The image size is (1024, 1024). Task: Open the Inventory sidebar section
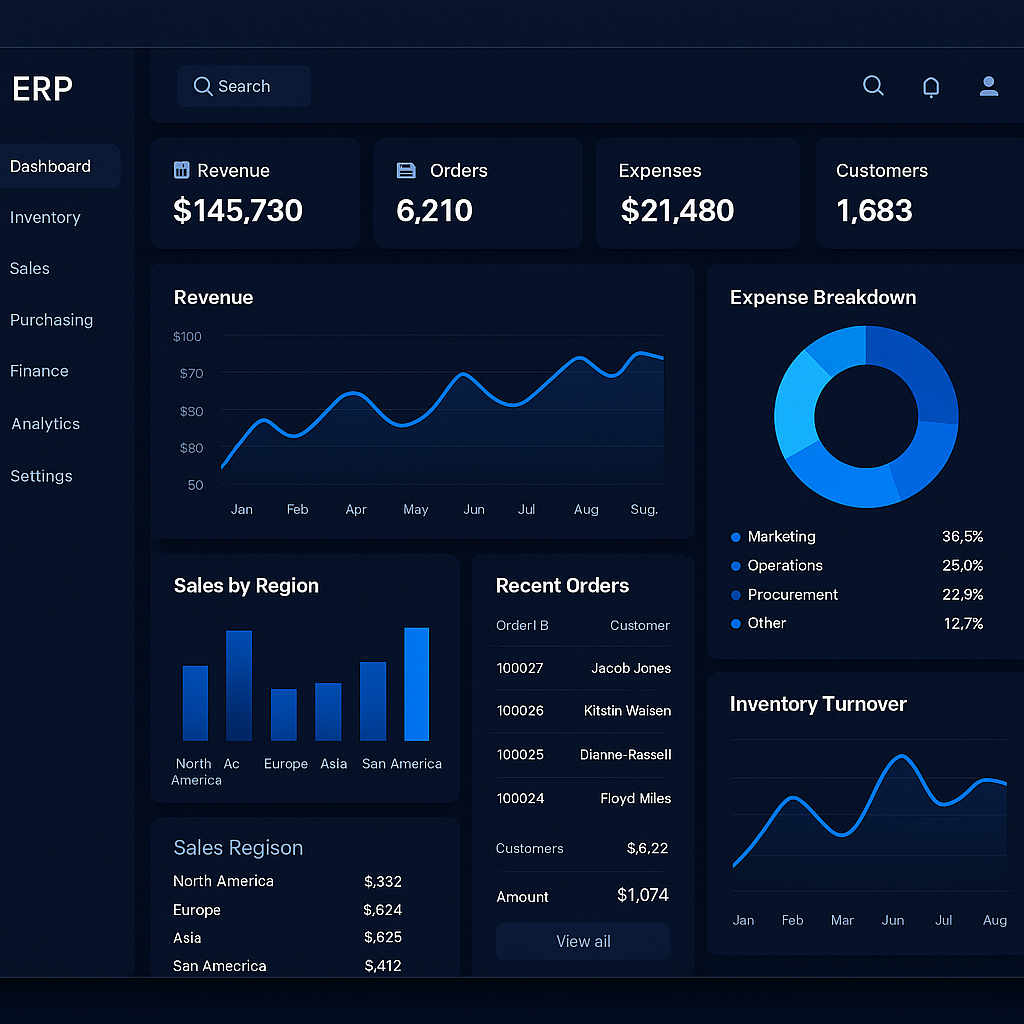[45, 217]
